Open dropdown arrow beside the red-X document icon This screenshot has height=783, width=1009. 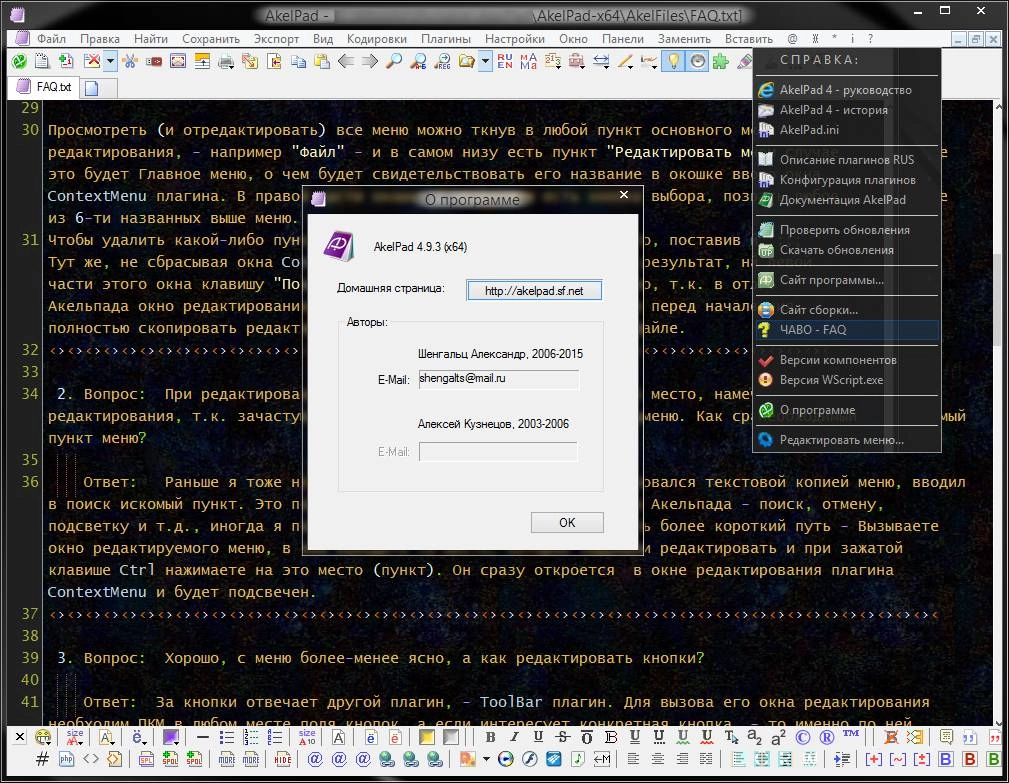tap(110, 61)
